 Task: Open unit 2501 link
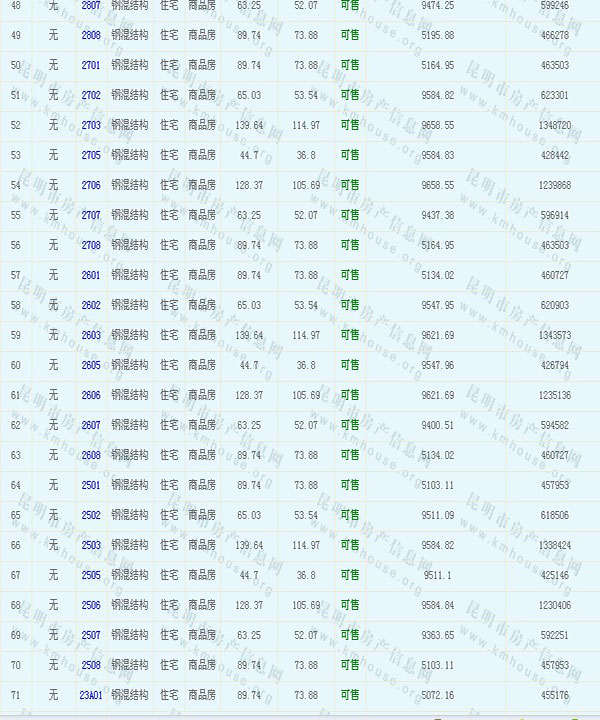pos(91,485)
